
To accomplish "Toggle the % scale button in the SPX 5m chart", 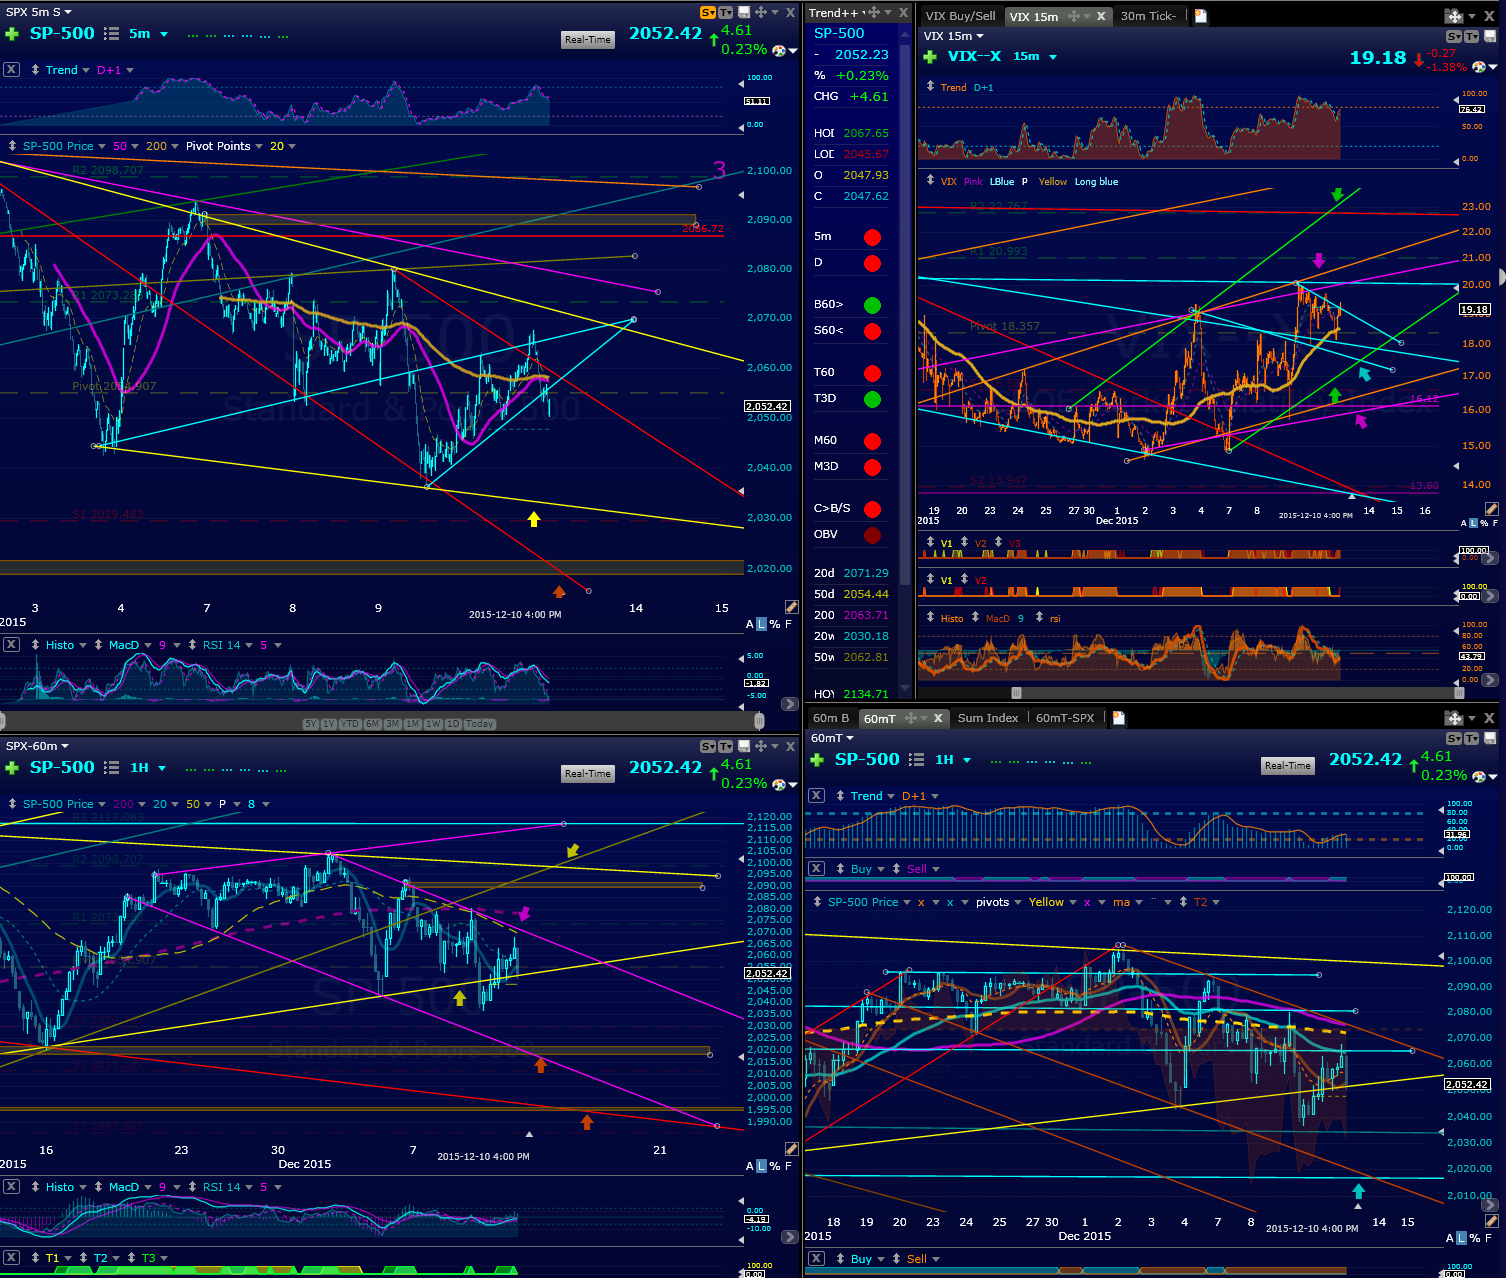I will pos(774,624).
